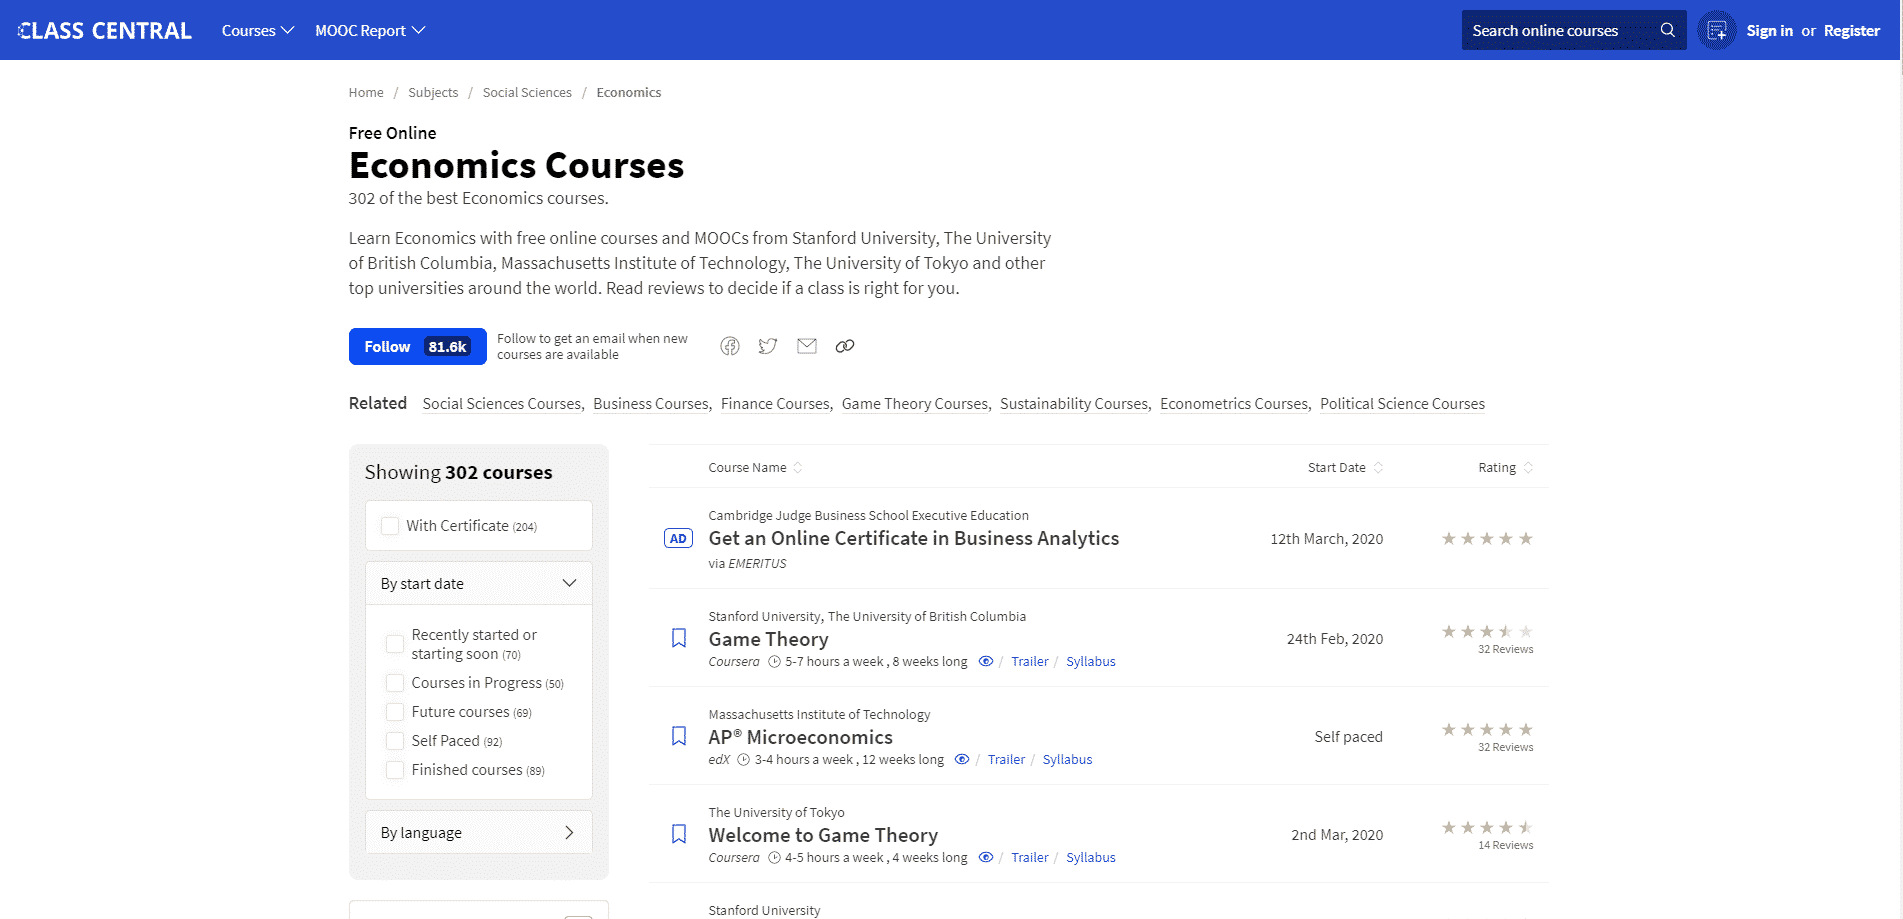Image resolution: width=1903 pixels, height=919 pixels.
Task: Sort by Start Date column
Action: point(1345,467)
